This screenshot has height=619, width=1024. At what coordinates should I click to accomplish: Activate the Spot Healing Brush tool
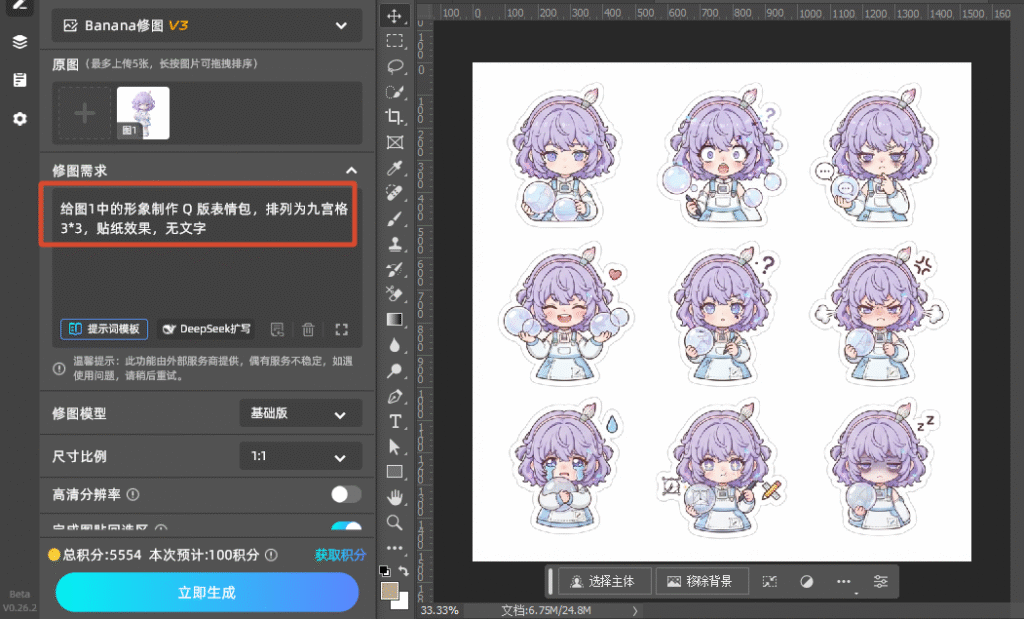(x=394, y=193)
